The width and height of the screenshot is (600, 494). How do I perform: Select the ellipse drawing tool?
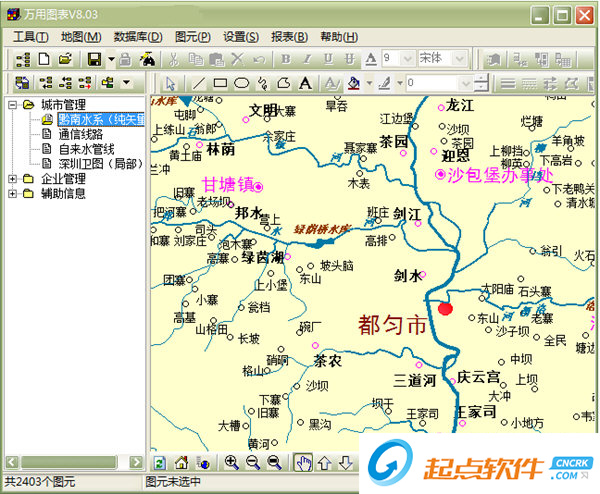point(241,83)
